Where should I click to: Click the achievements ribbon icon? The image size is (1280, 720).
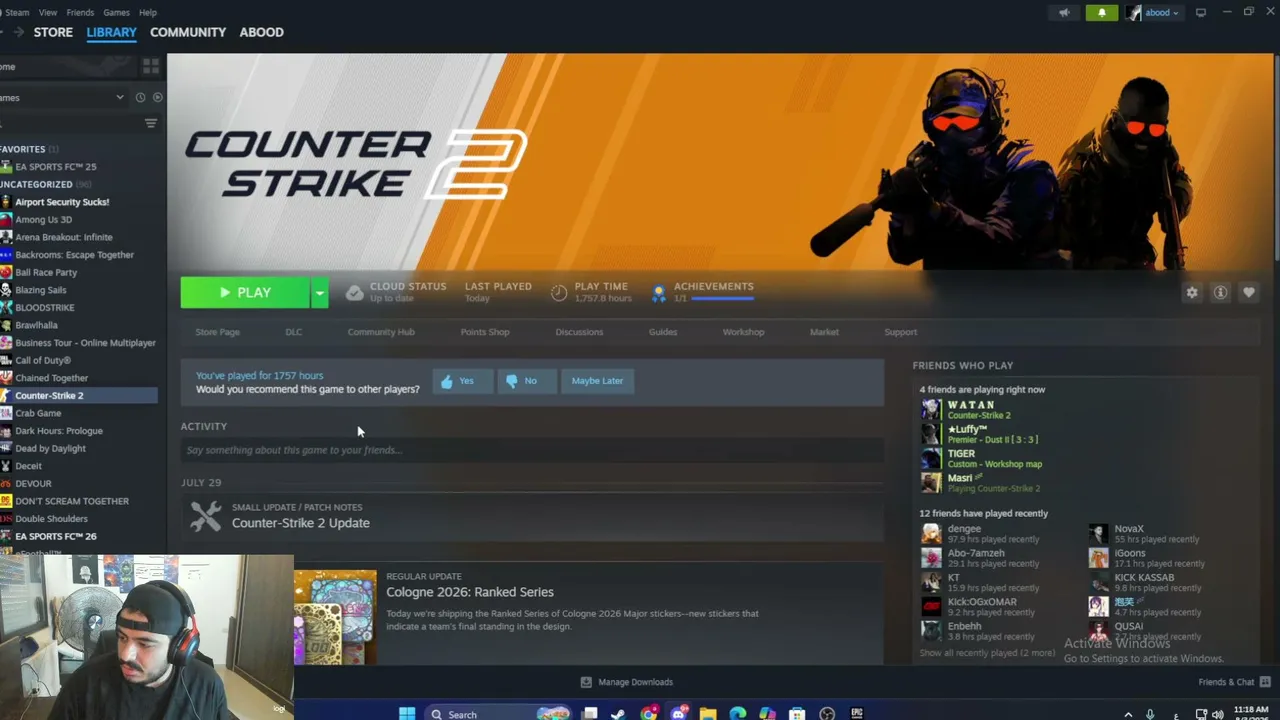pos(658,293)
